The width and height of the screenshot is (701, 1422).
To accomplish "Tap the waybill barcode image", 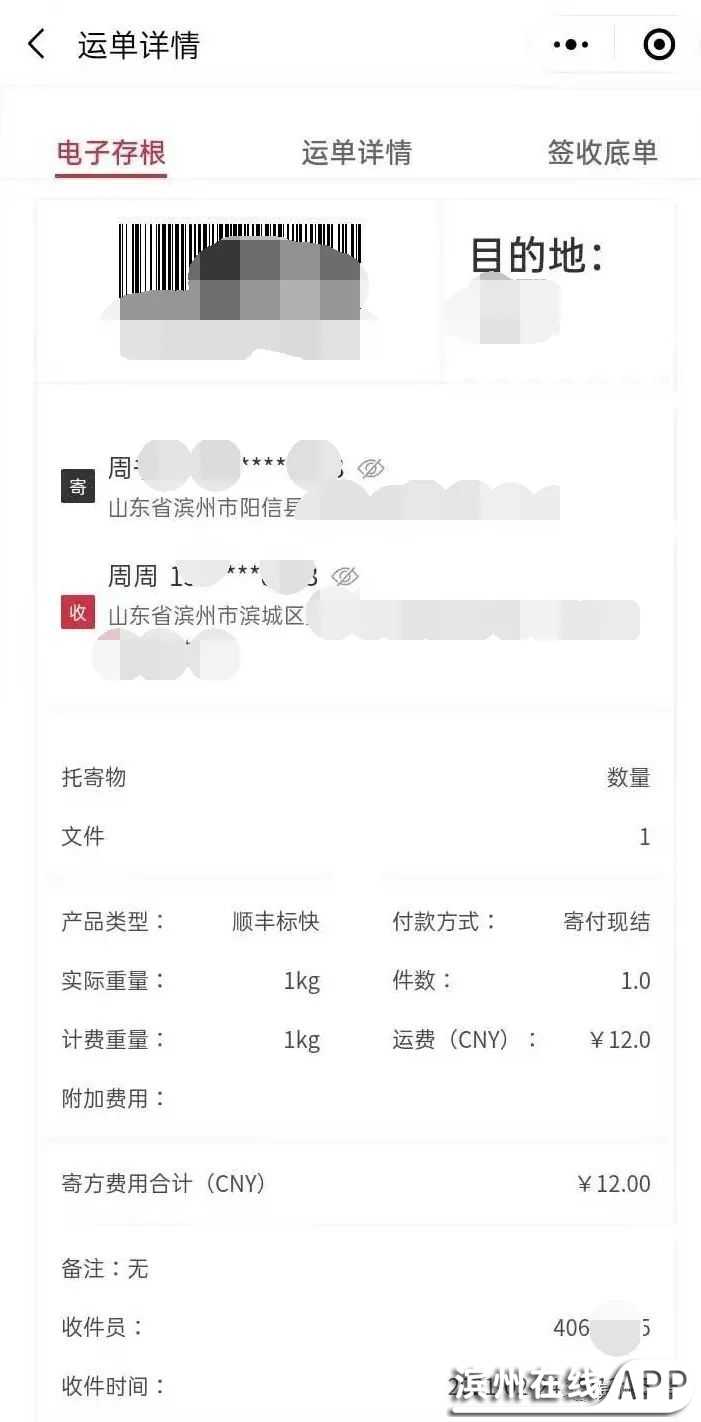I will coord(240,260).
